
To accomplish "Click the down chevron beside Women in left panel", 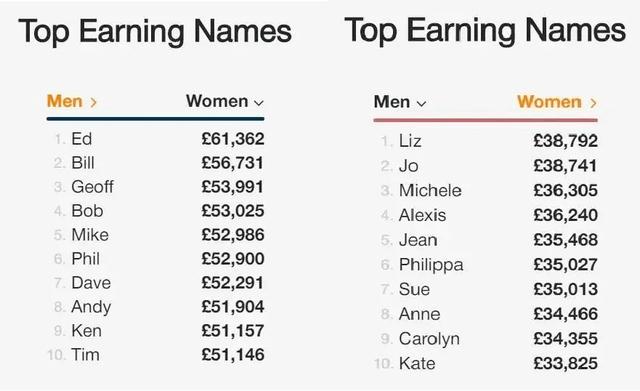I will coord(259,103).
